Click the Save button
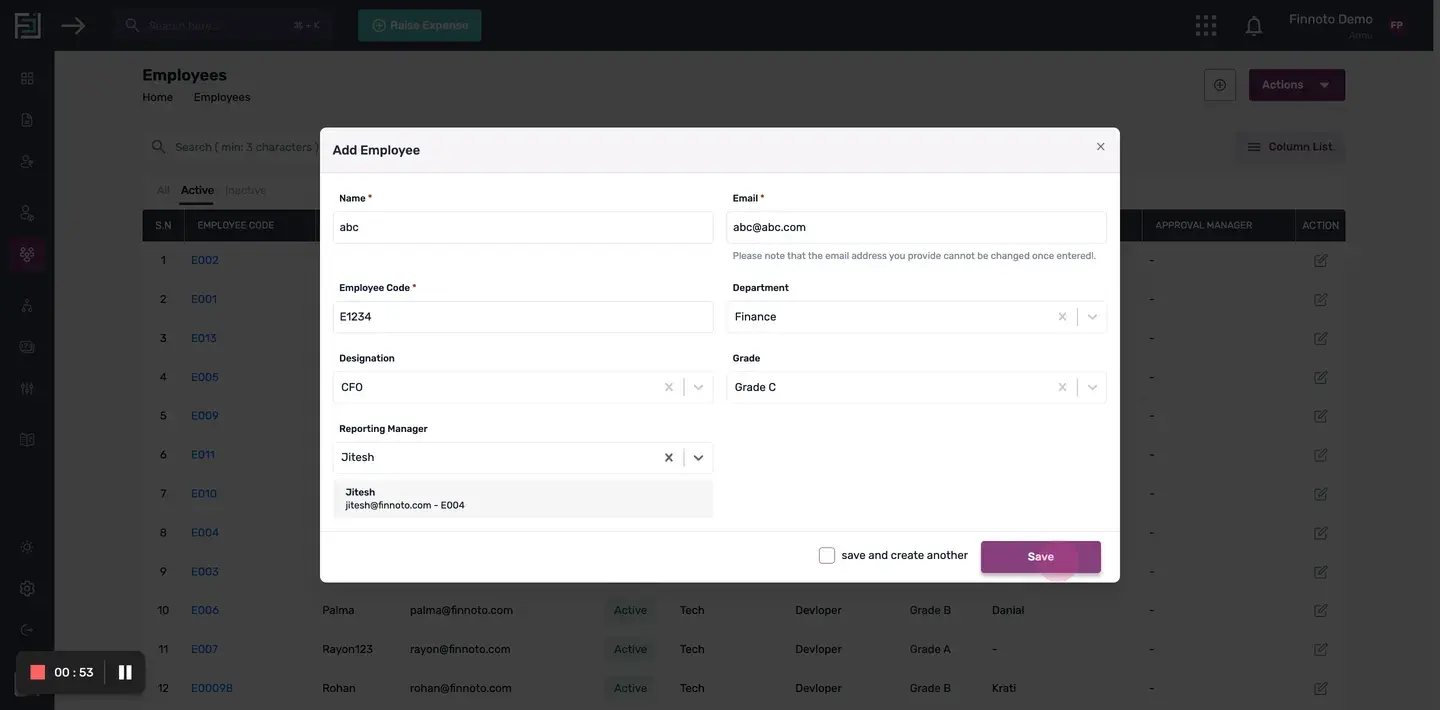The width and height of the screenshot is (1440, 710). click(x=1041, y=557)
